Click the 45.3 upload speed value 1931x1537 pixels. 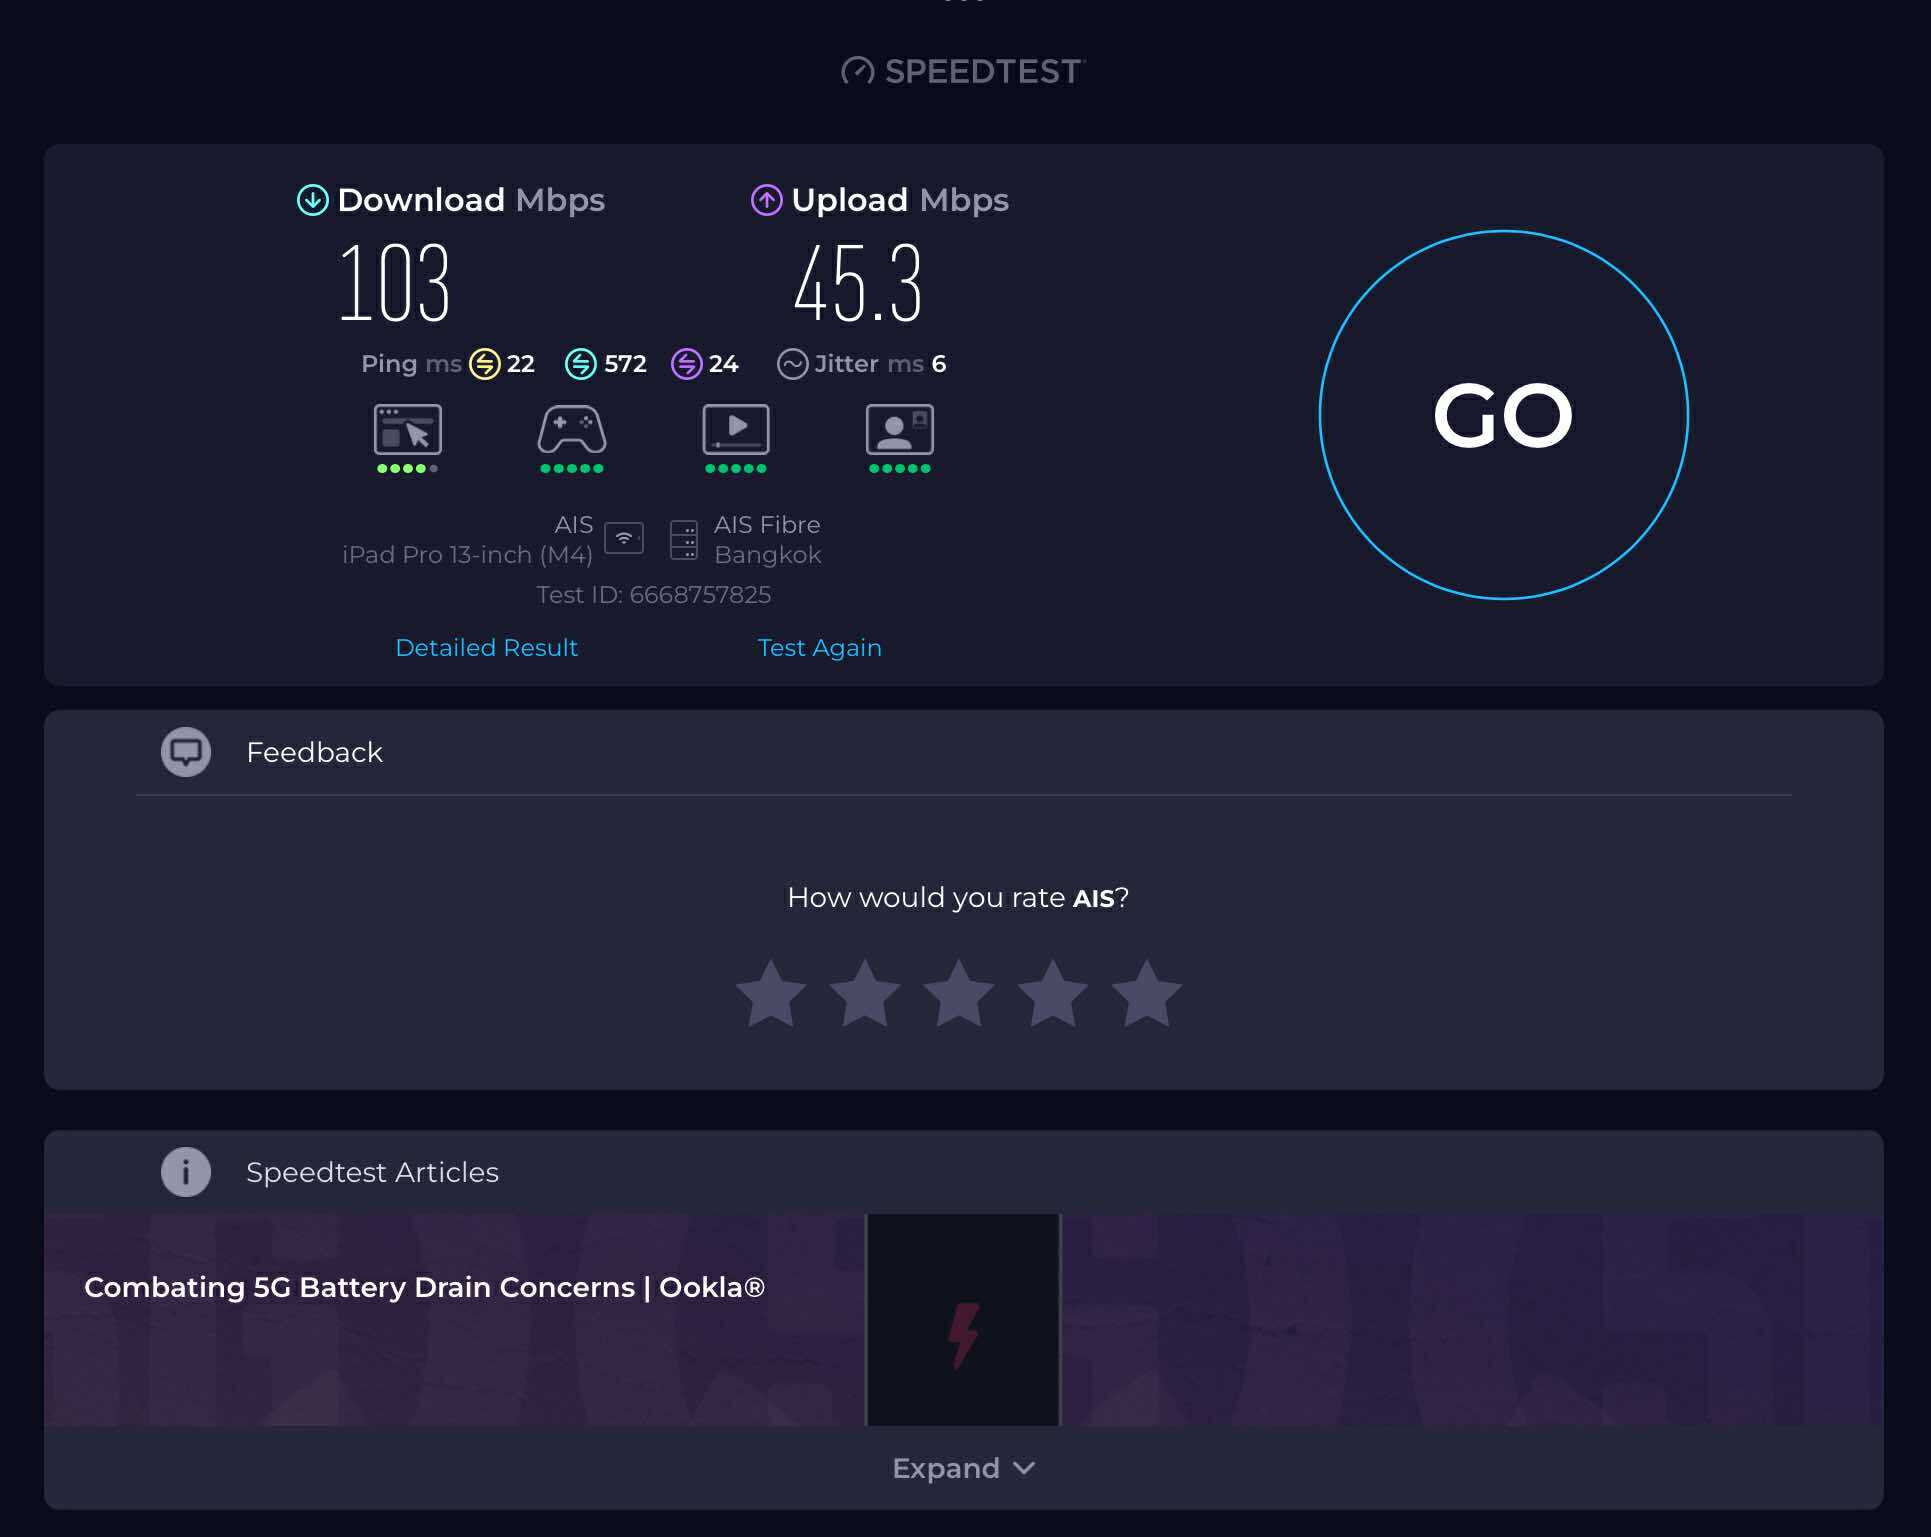click(x=858, y=283)
